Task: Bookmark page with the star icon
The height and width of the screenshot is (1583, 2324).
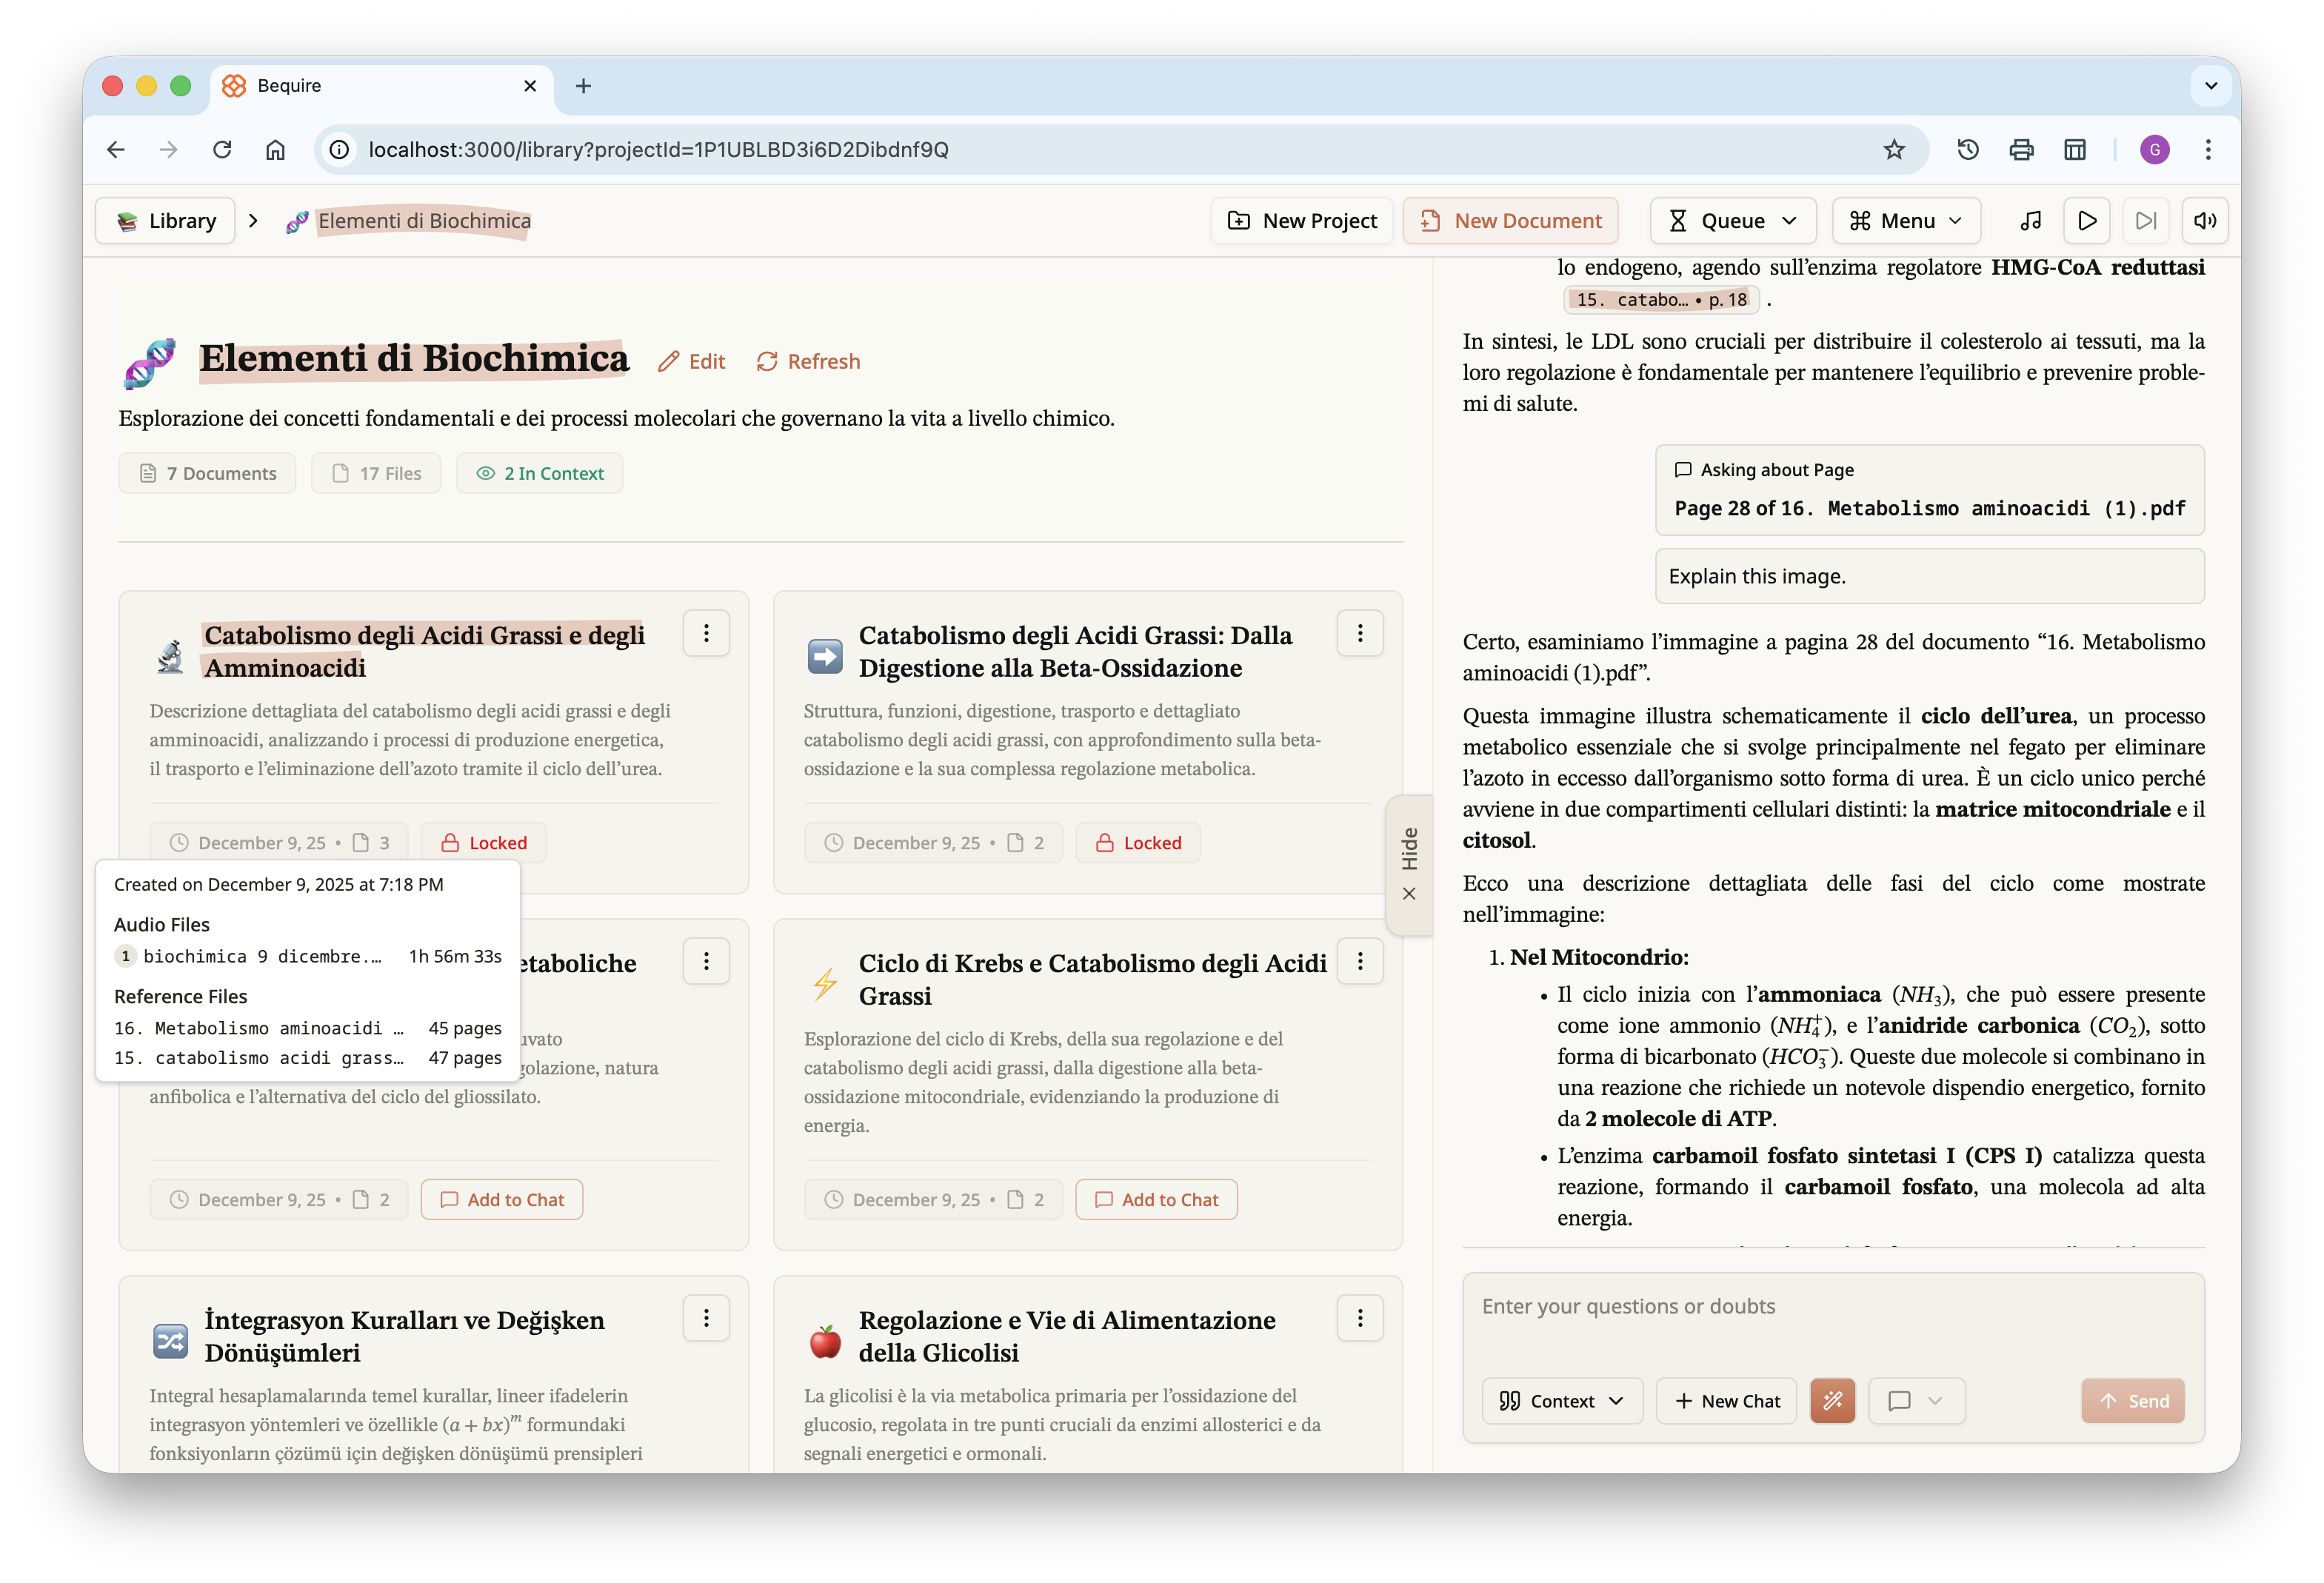Action: 1894,150
